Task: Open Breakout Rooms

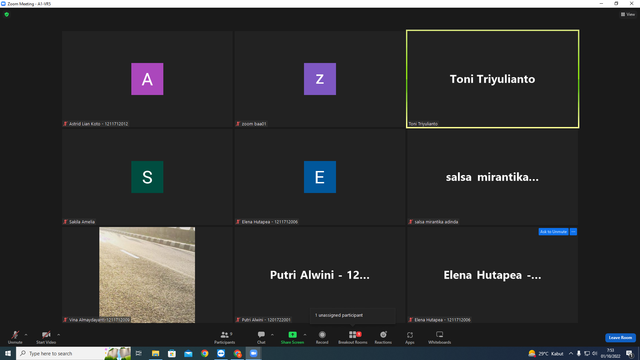Action: coord(353,337)
